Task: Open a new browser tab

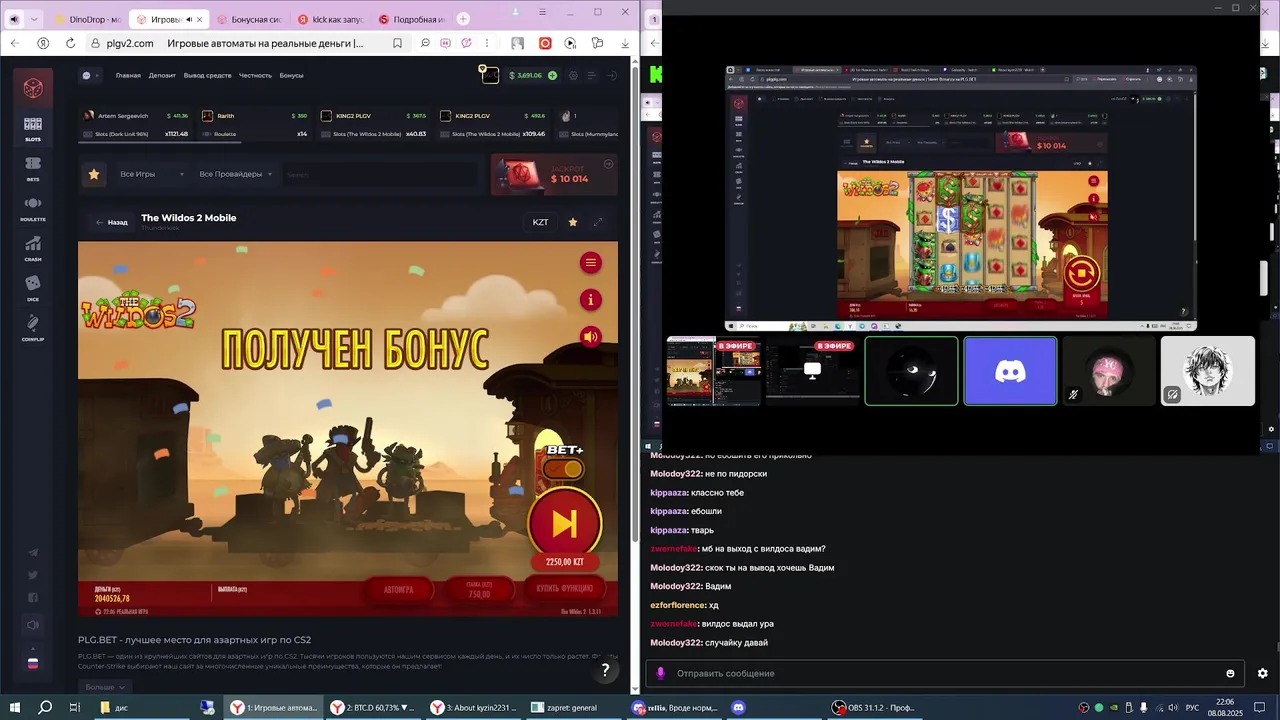Action: click(x=463, y=19)
